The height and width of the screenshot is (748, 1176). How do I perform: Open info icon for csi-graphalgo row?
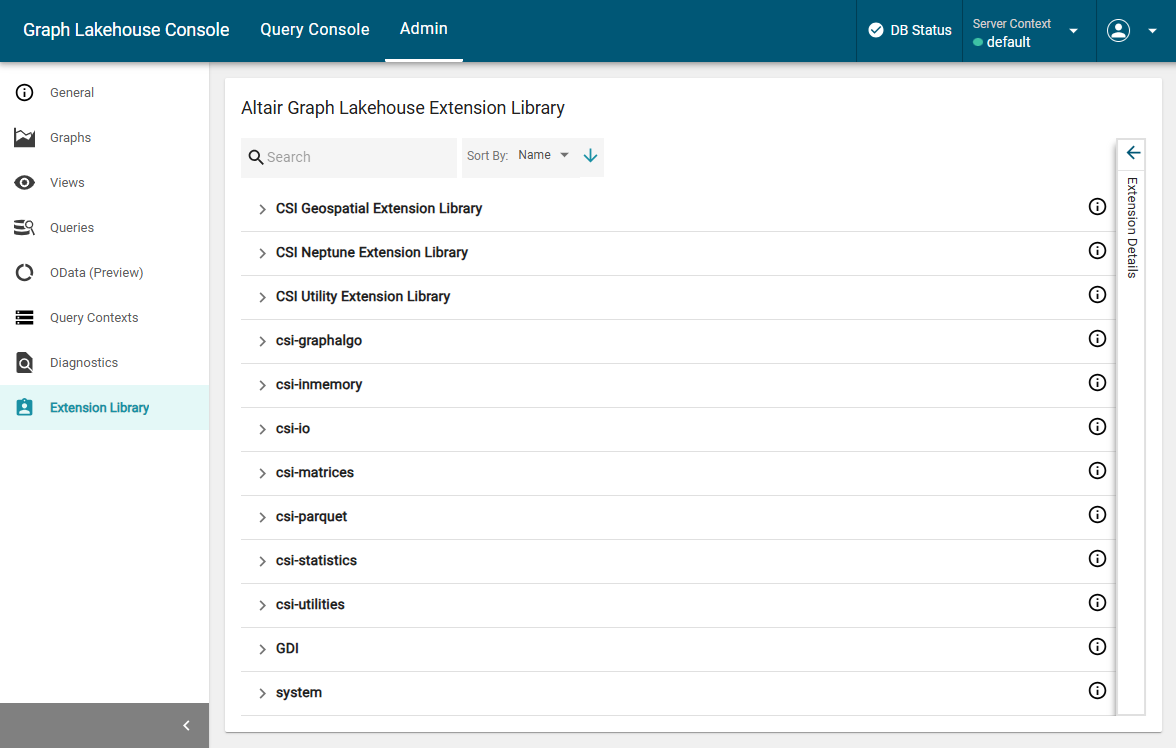[1097, 339]
